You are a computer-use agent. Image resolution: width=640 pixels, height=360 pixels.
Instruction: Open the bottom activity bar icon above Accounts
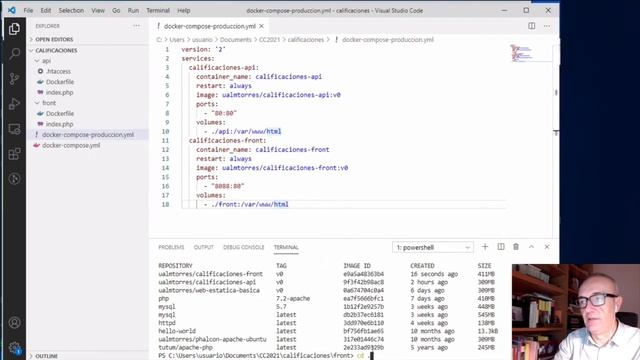coord(14,179)
